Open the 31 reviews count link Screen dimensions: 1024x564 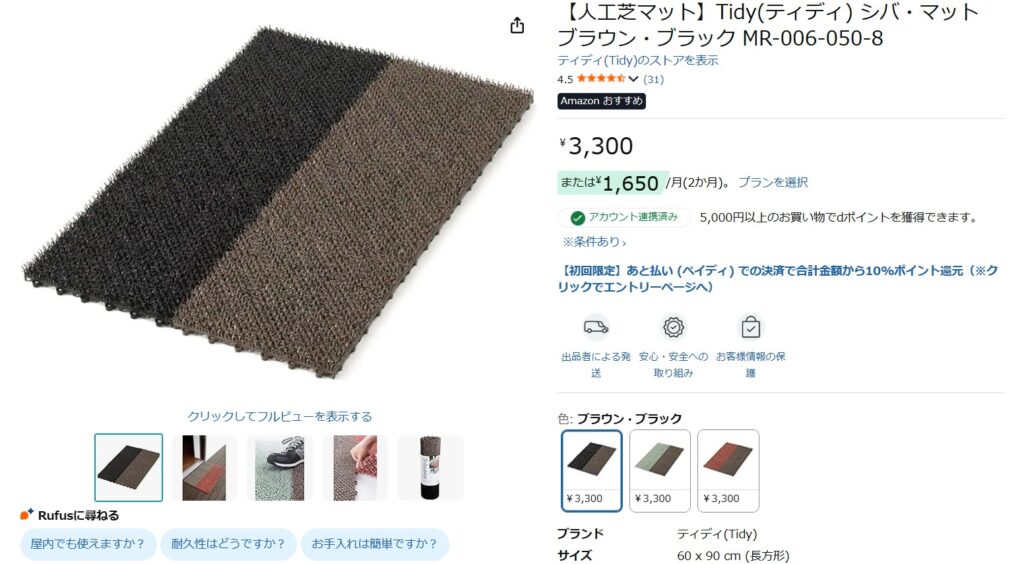[x=653, y=80]
